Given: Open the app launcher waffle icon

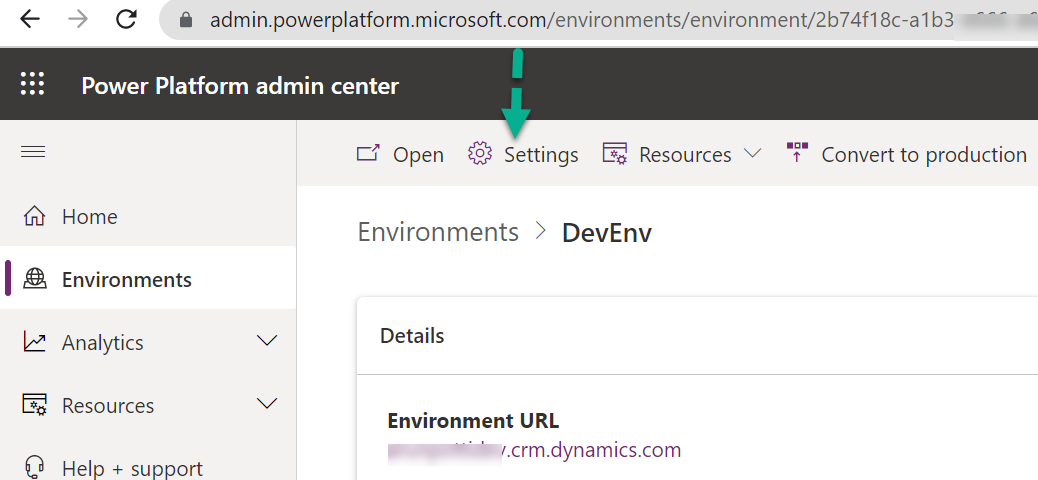Looking at the screenshot, I should click(33, 84).
